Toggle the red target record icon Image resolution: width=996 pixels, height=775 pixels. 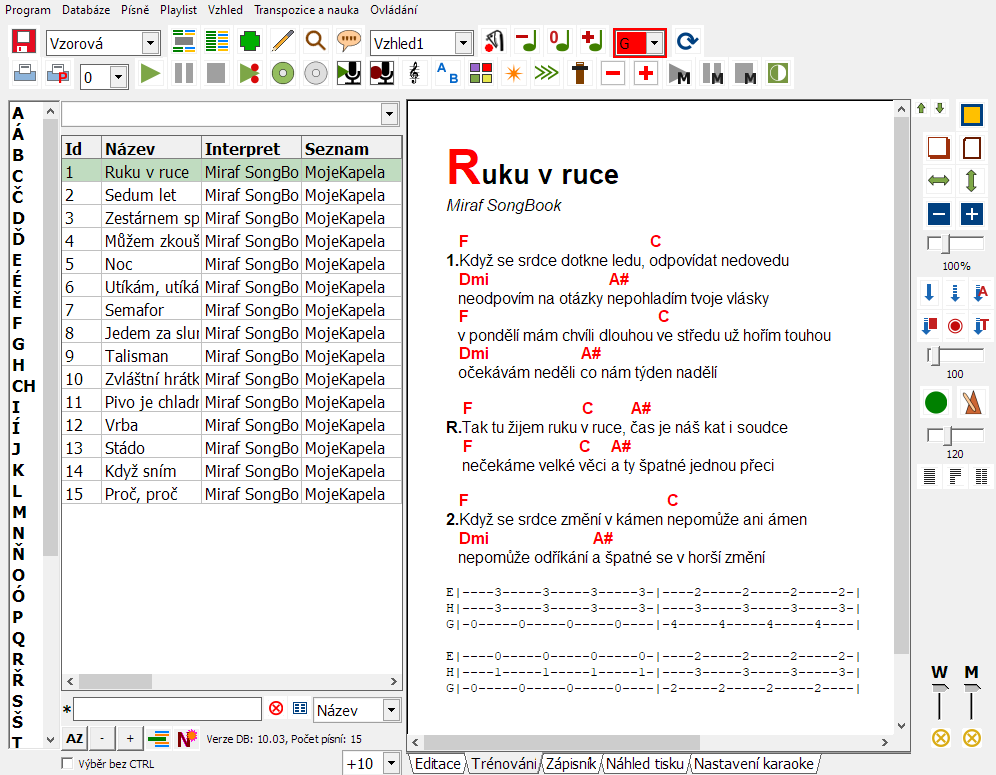[x=955, y=326]
